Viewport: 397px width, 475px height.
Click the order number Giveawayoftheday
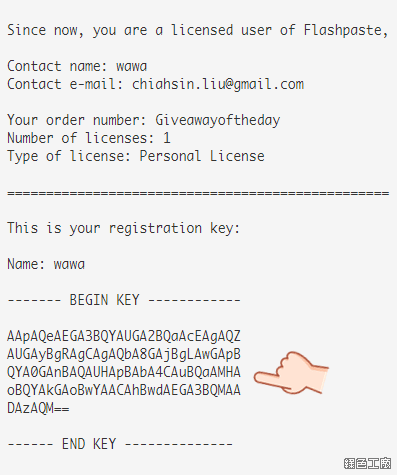pyautogui.click(x=218, y=120)
